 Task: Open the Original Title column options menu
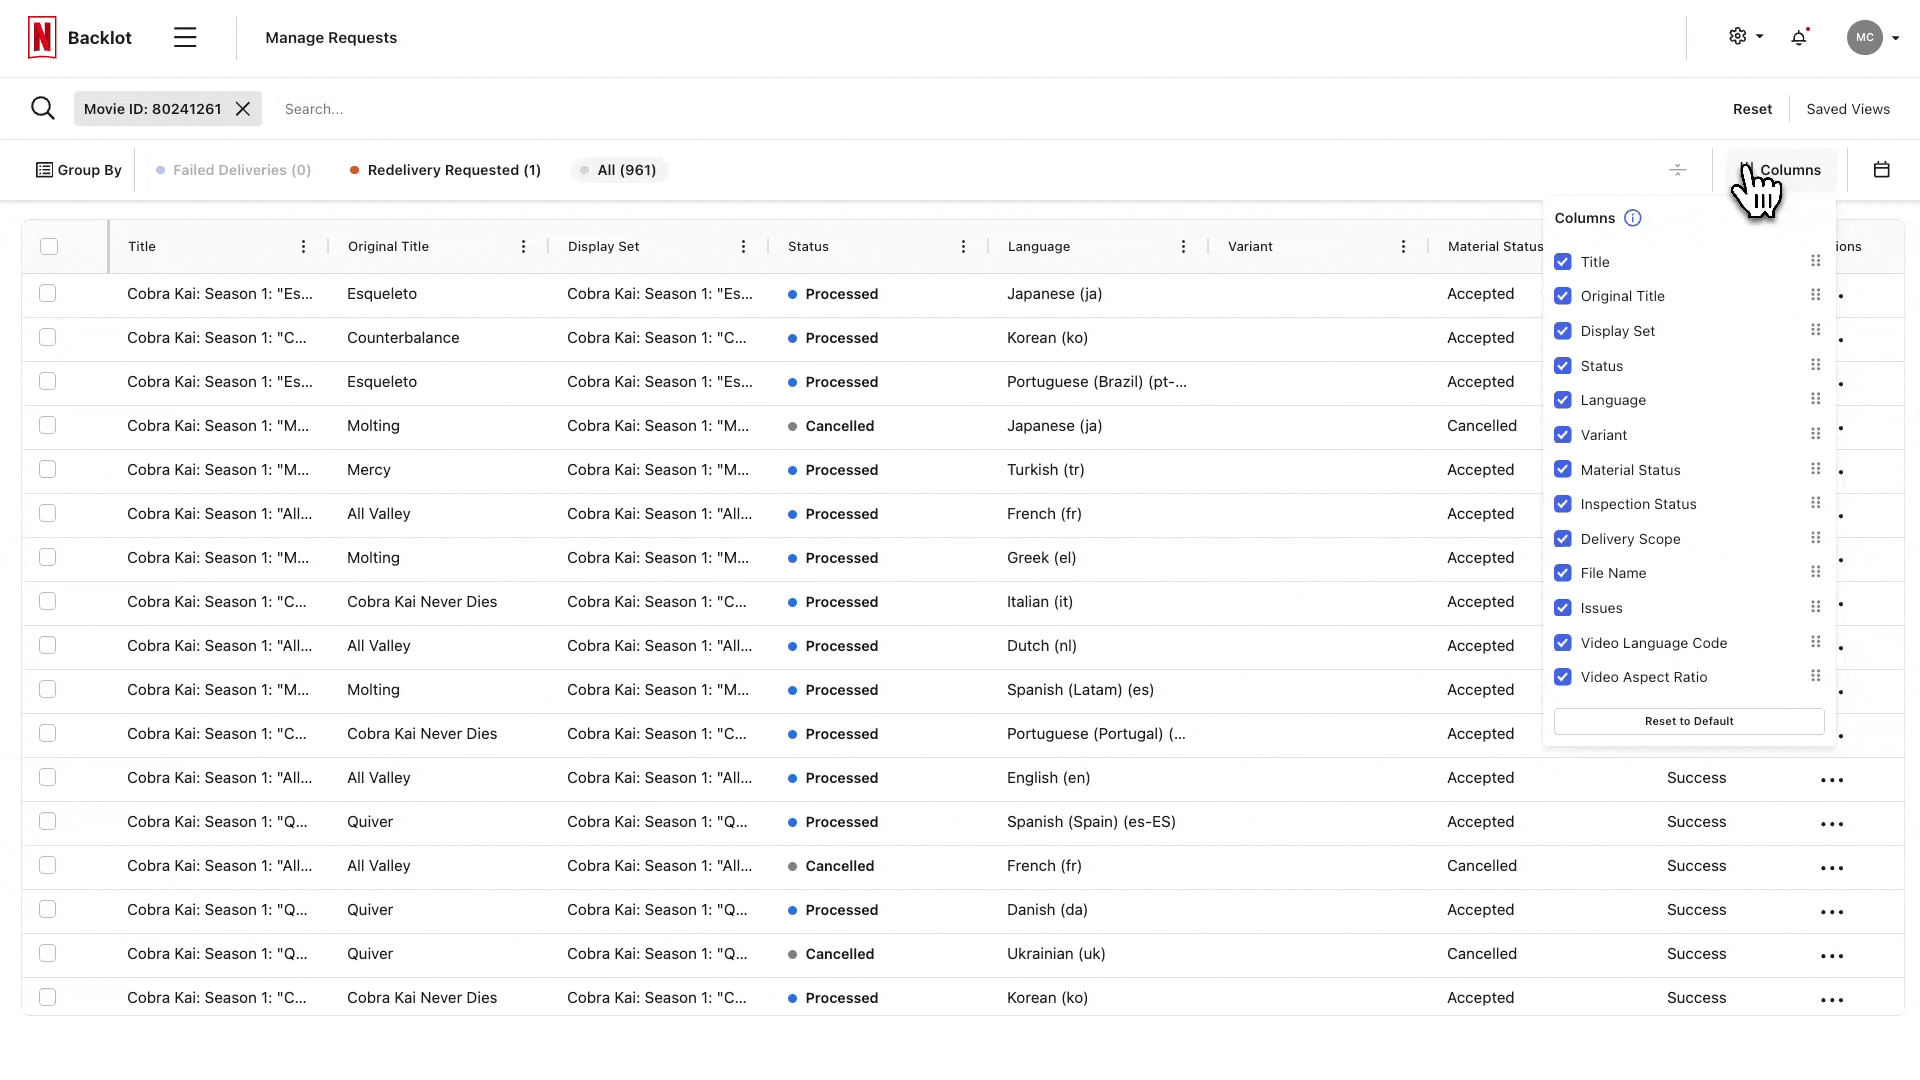coord(523,246)
